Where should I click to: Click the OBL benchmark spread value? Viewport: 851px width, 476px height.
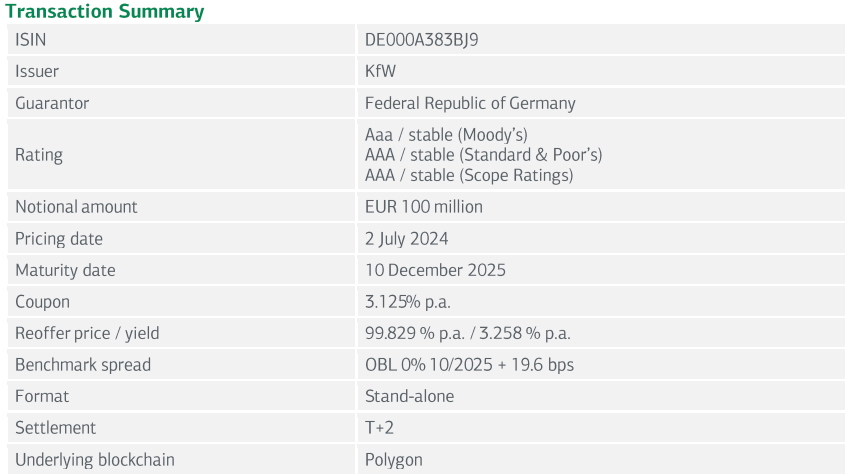tap(469, 365)
